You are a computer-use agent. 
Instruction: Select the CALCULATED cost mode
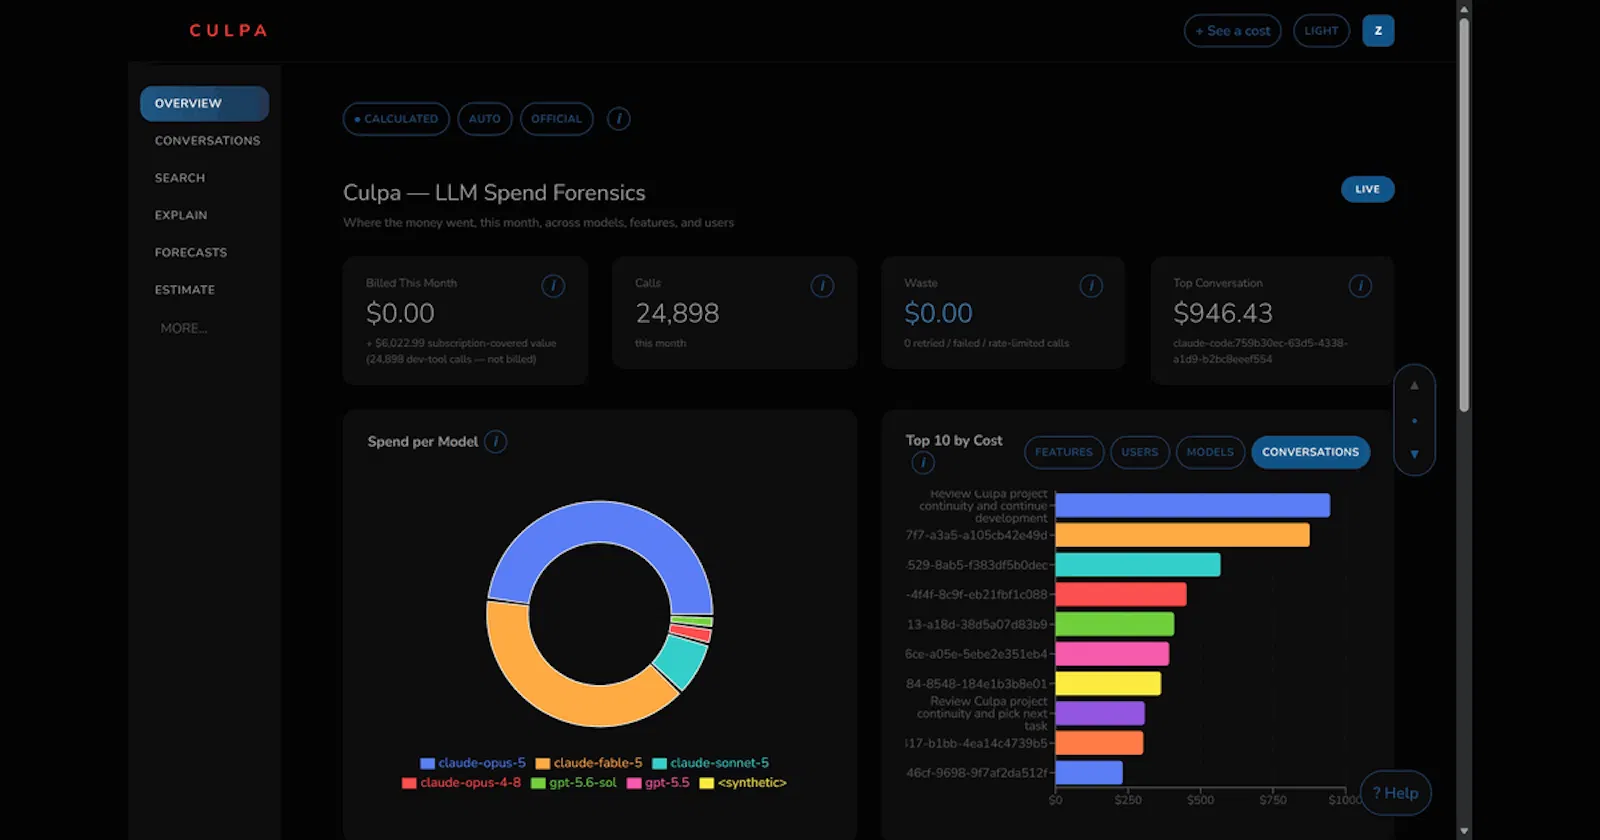(x=396, y=119)
